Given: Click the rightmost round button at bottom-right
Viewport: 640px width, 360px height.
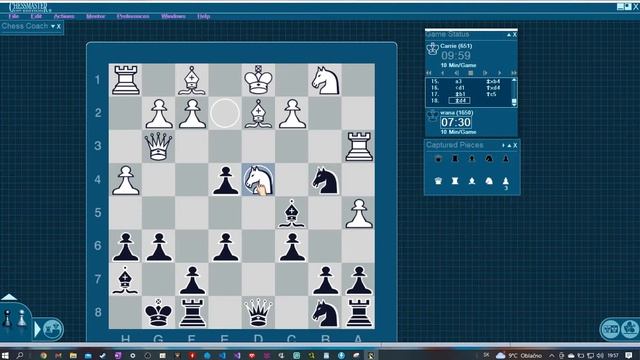Looking at the screenshot, I should pyautogui.click(x=631, y=329).
